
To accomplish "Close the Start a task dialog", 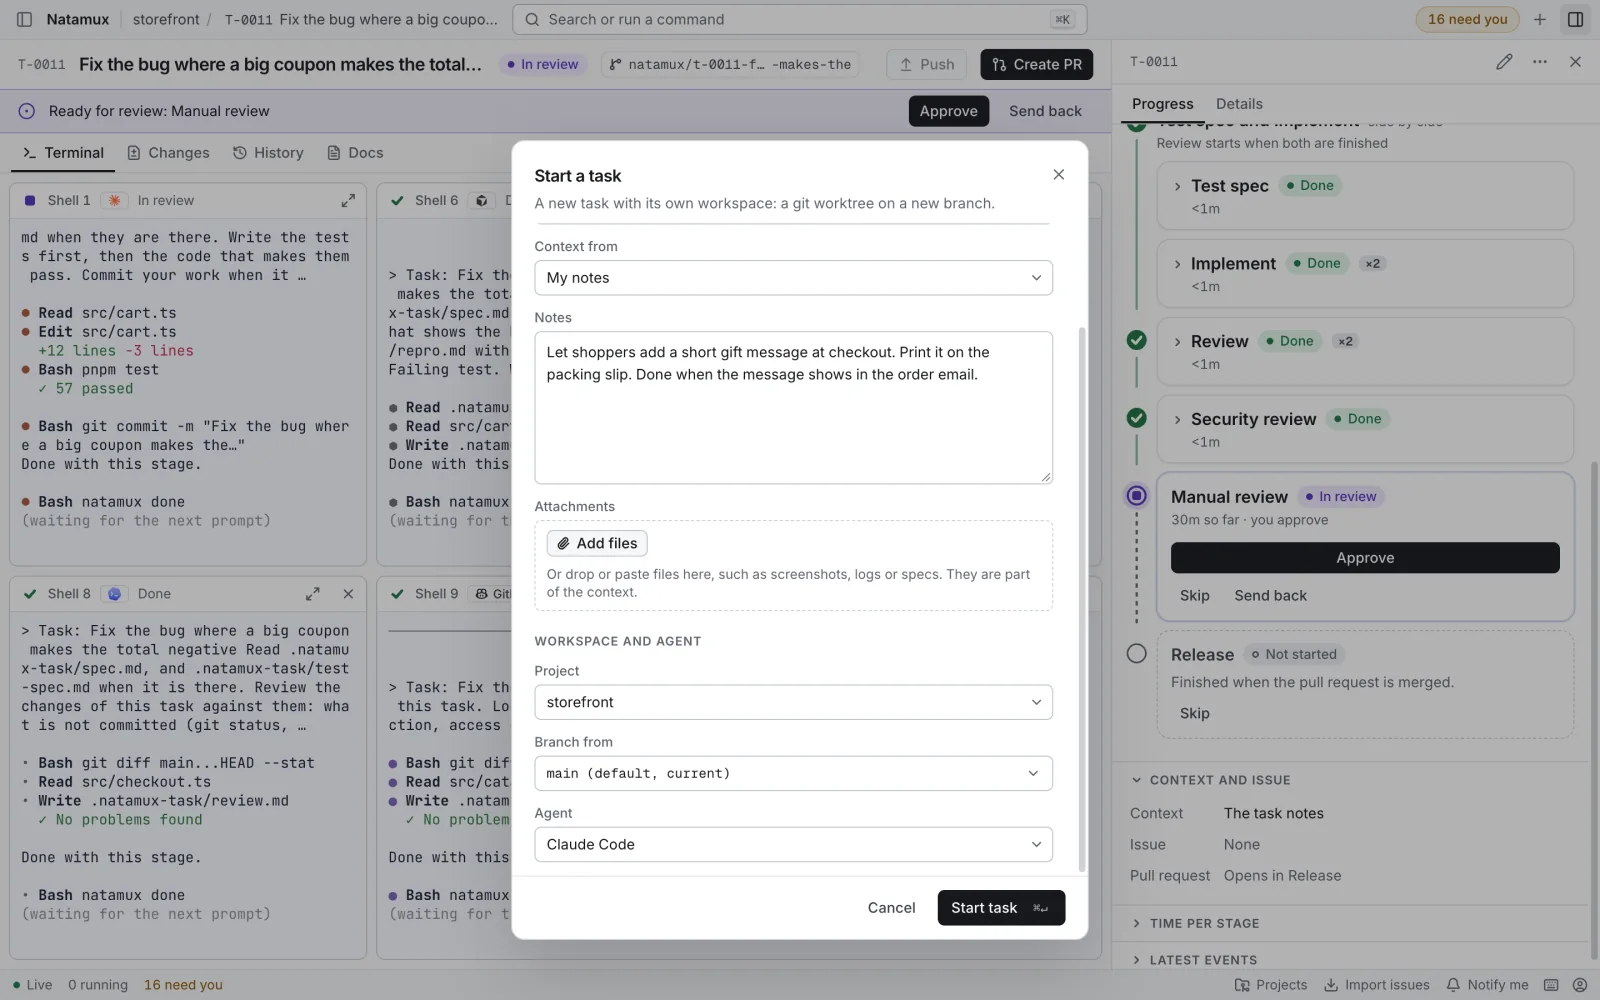I will pos(1058,175).
